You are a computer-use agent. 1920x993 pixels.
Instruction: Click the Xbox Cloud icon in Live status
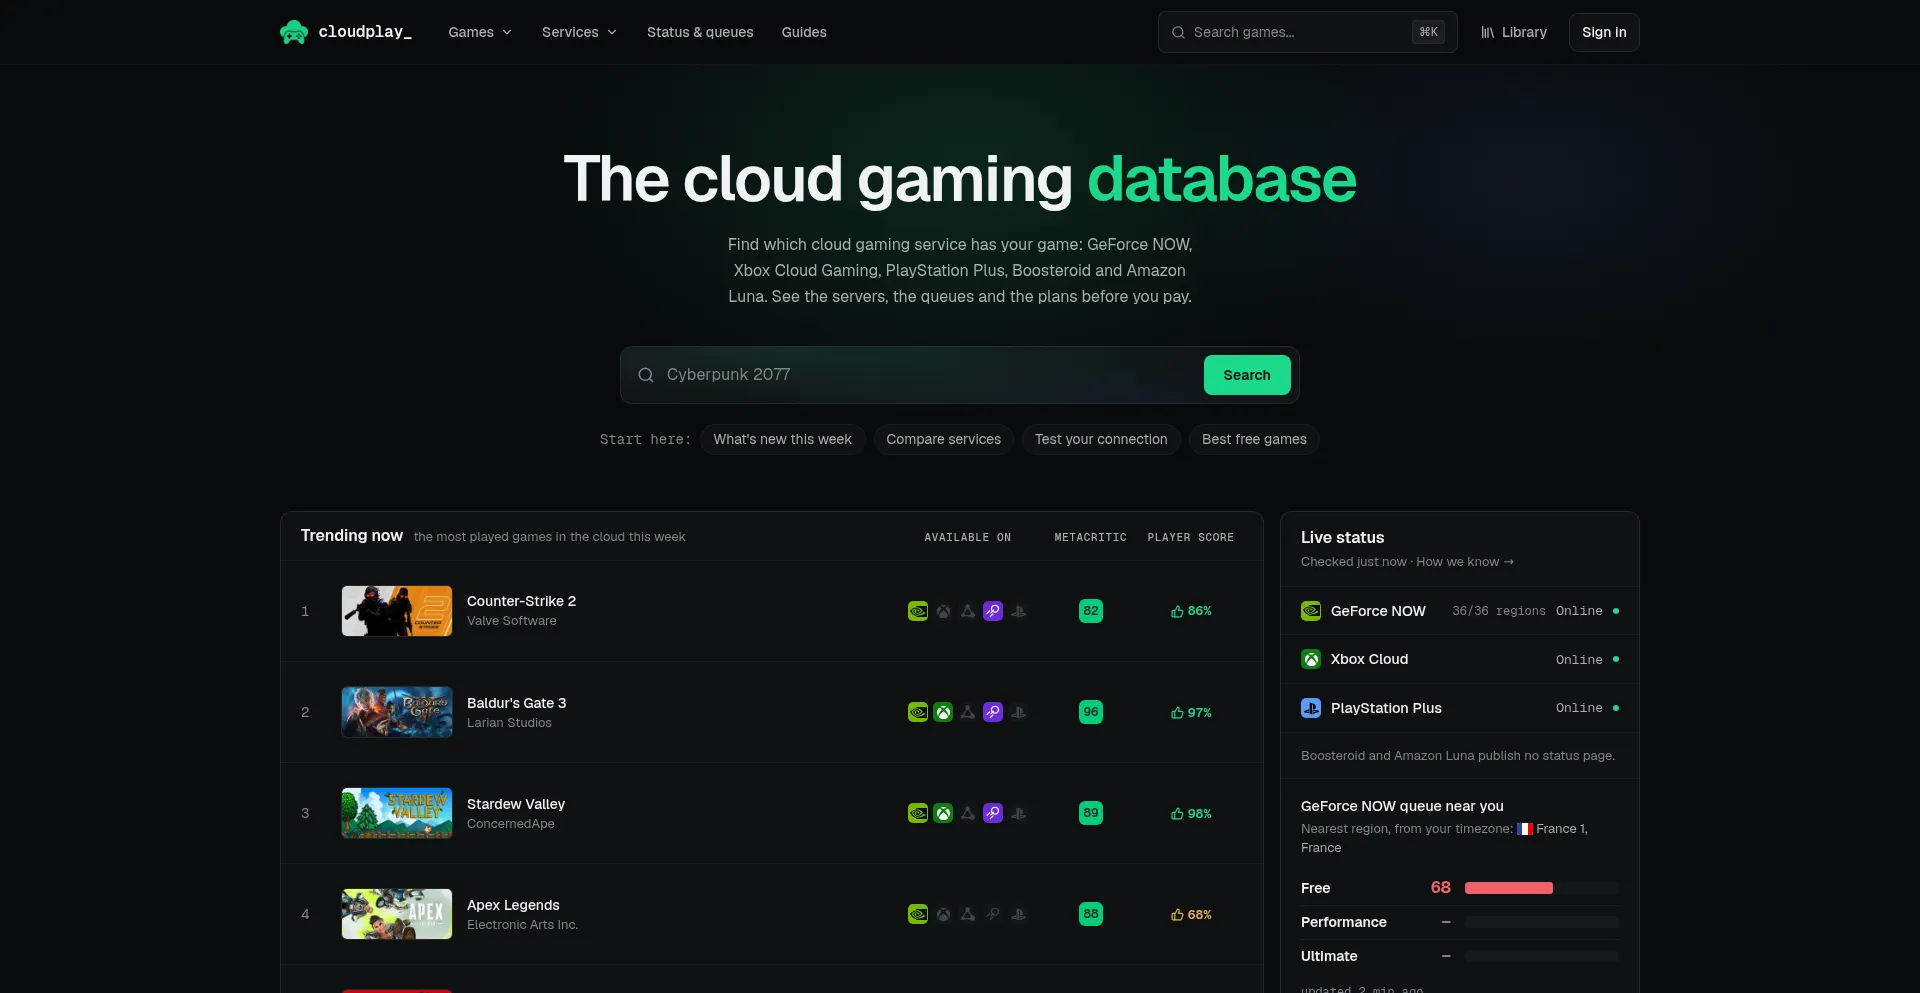point(1311,659)
